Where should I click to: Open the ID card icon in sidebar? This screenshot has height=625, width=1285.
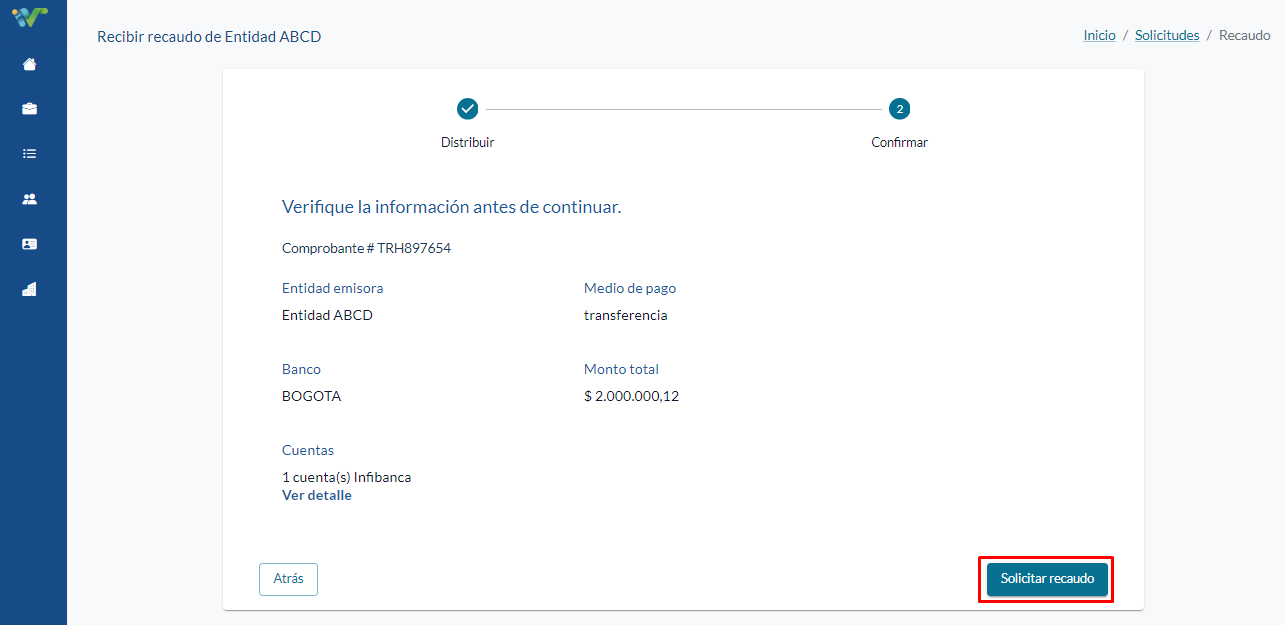click(x=30, y=244)
